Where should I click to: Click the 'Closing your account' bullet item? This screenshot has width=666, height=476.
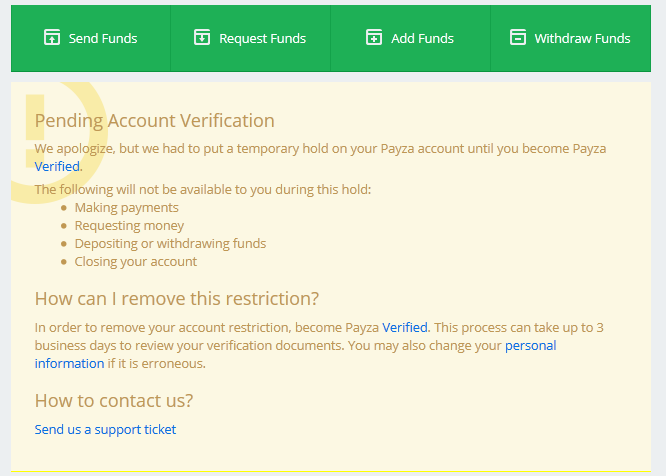135,261
